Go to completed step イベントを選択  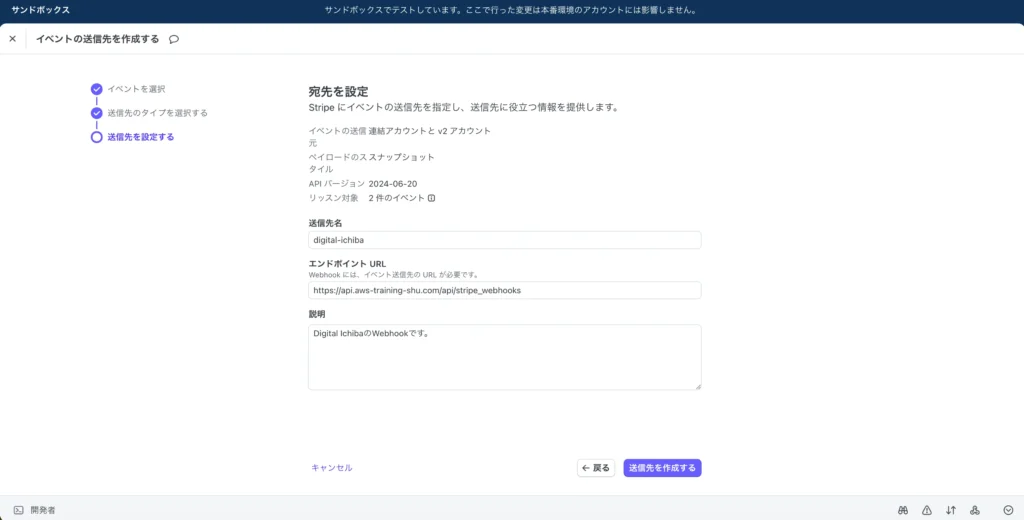point(136,89)
